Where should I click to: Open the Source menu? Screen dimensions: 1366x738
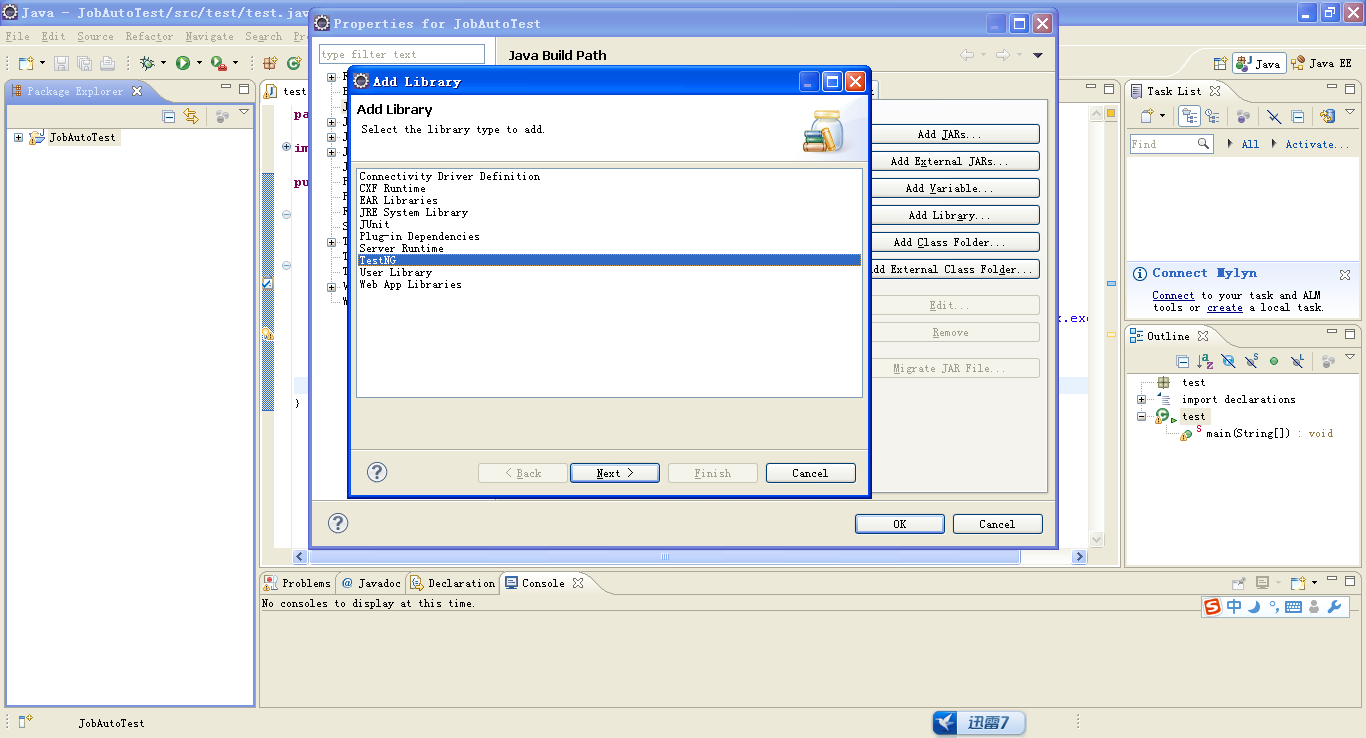(x=95, y=36)
